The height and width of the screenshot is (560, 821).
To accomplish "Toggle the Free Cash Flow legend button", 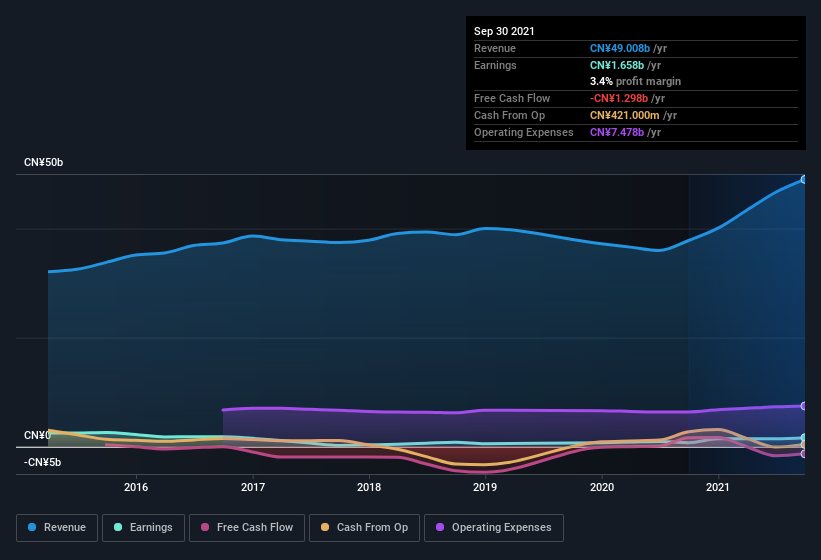I will point(247,528).
